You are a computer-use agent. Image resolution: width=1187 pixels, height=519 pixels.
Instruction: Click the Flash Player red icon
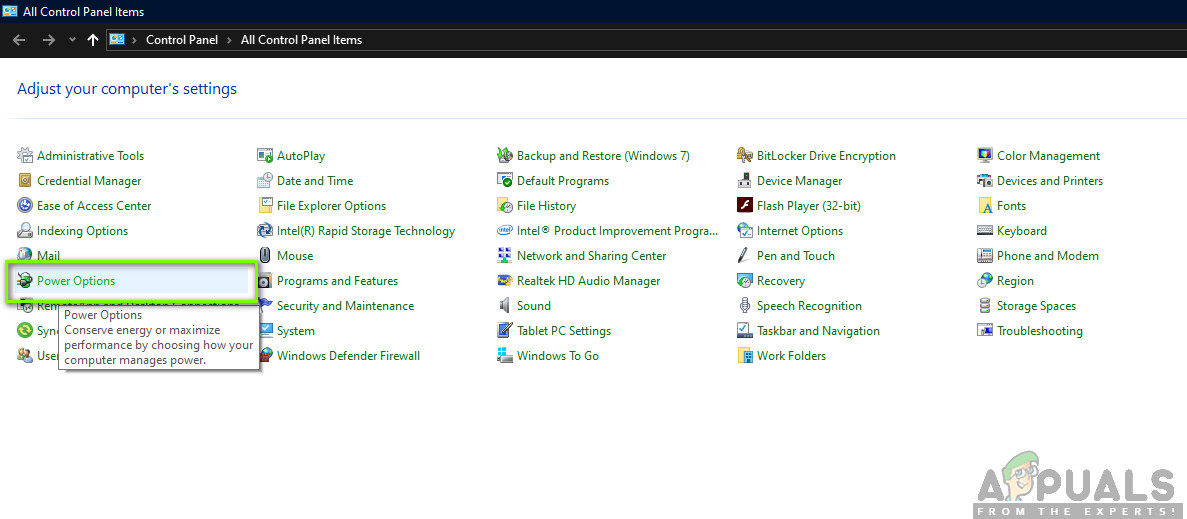(745, 206)
